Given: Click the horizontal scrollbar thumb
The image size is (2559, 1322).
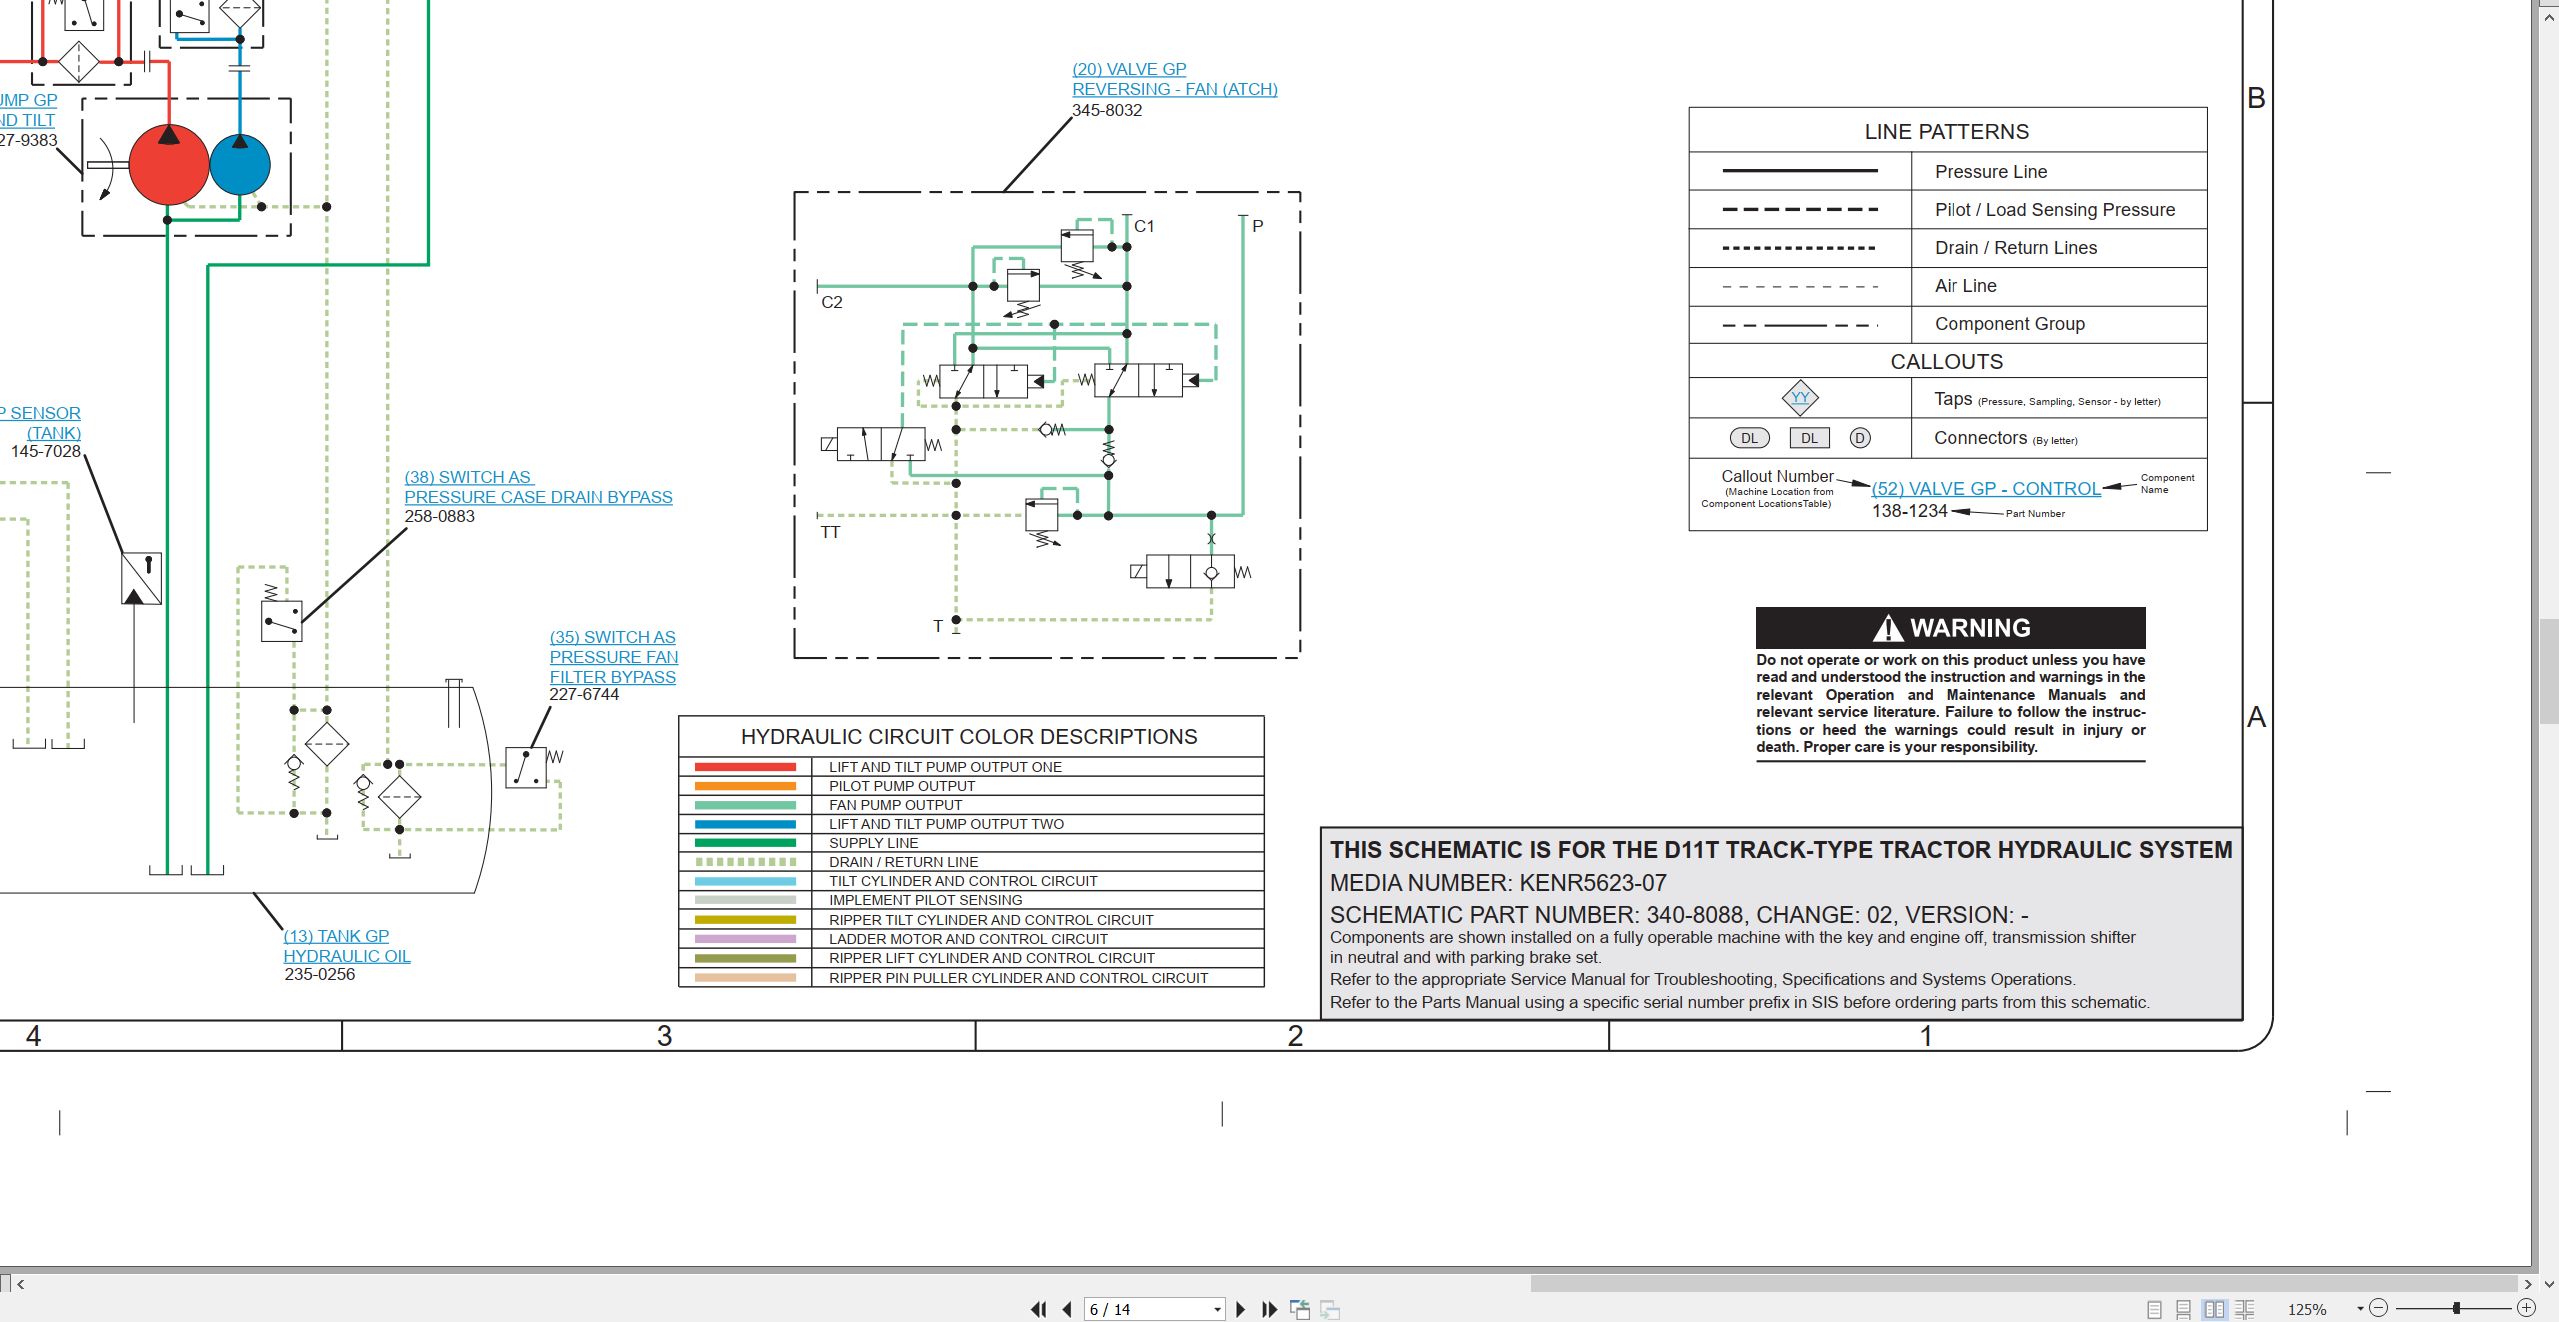Looking at the screenshot, I should (2023, 1283).
